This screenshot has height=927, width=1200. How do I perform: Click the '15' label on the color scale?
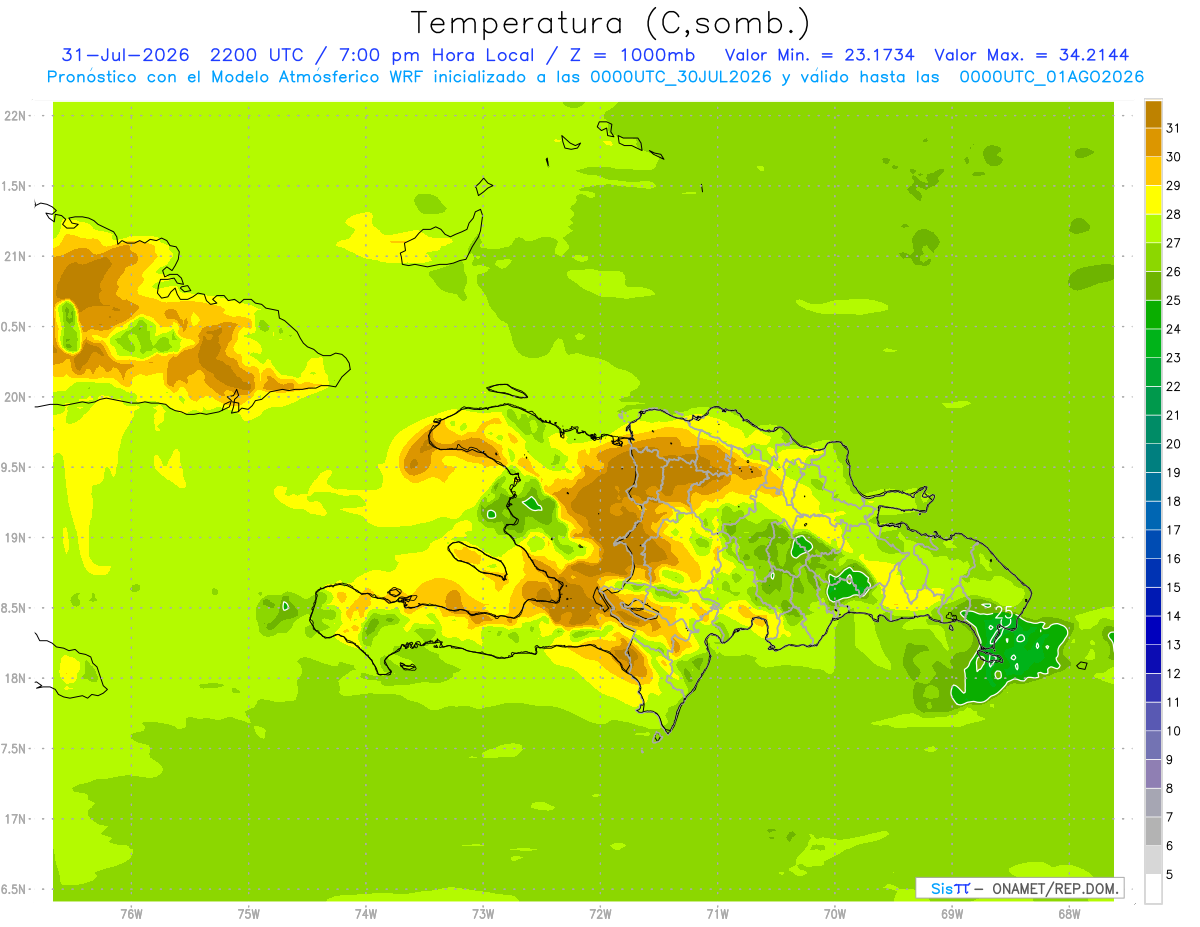(1174, 587)
